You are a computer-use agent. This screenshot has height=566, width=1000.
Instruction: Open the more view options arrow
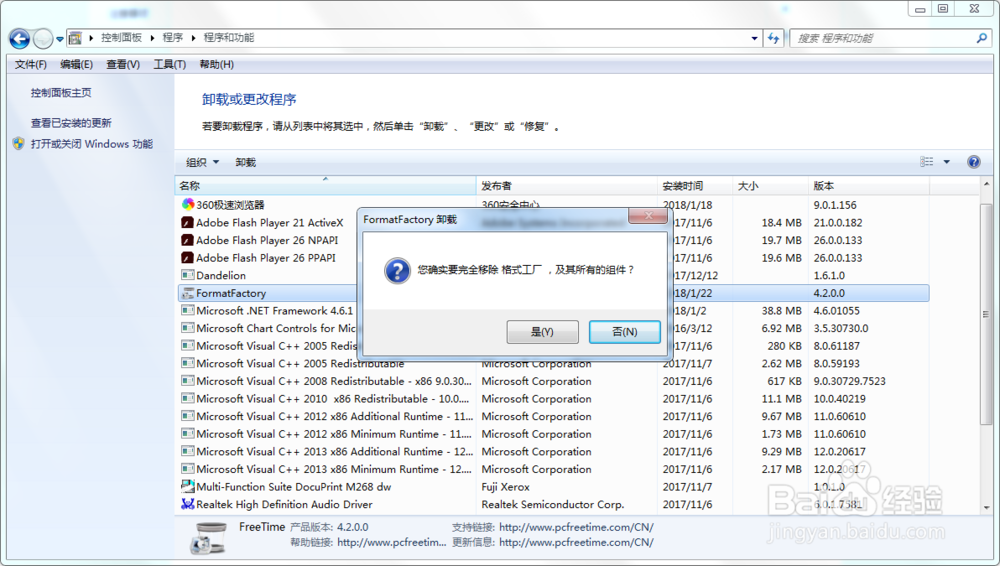[x=946, y=162]
